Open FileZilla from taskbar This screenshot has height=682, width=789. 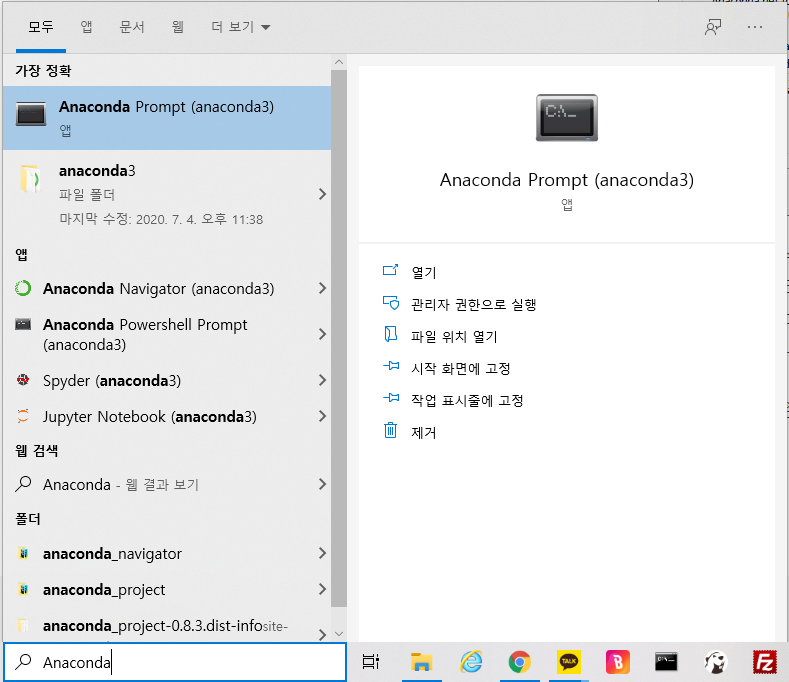click(x=765, y=661)
